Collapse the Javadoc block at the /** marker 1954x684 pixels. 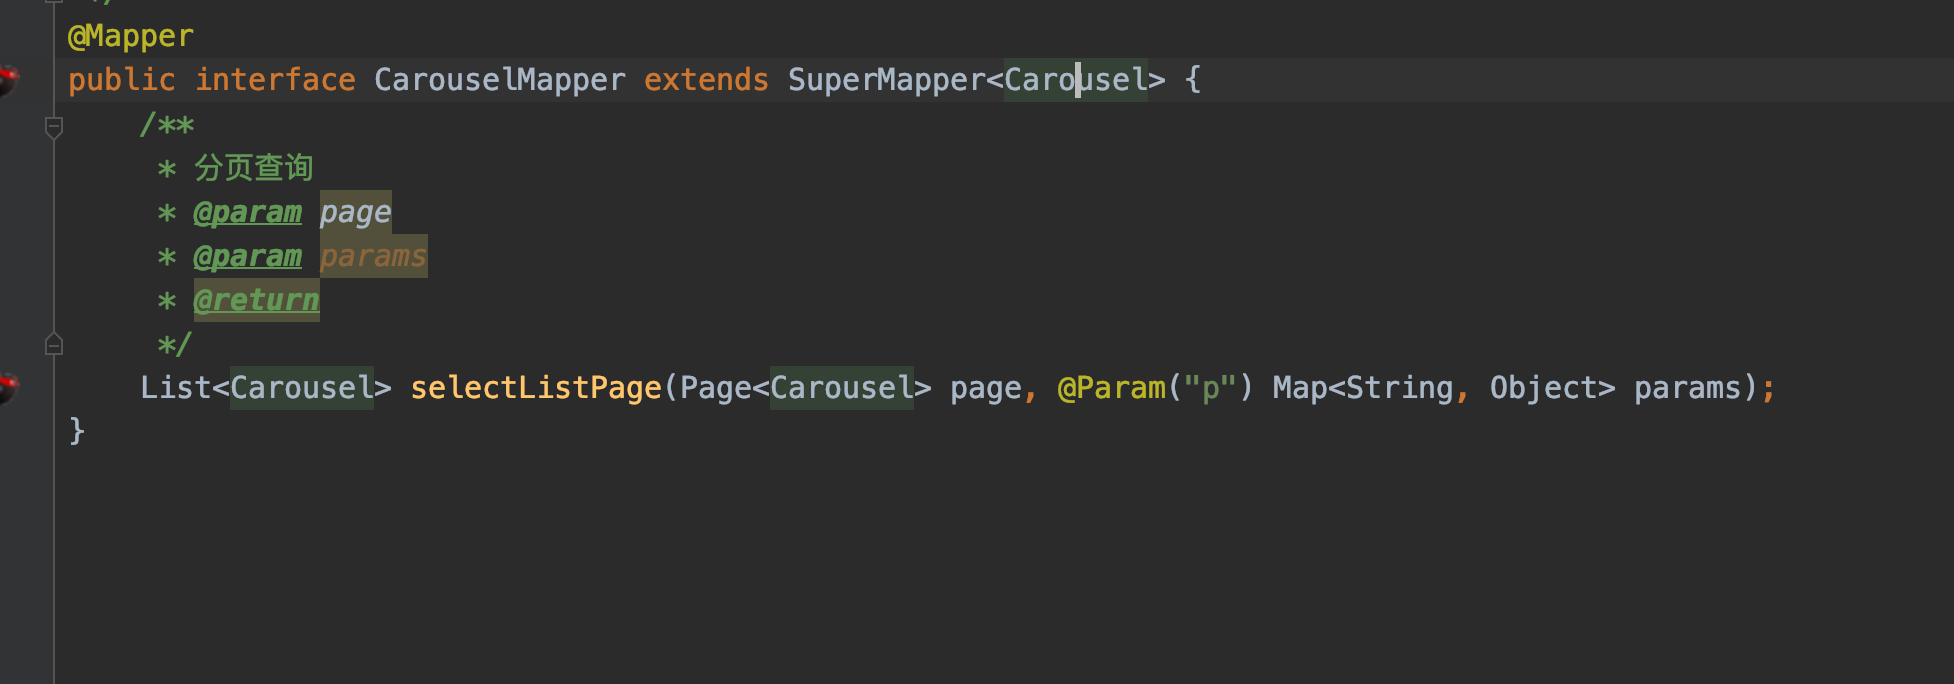pyautogui.click(x=54, y=126)
